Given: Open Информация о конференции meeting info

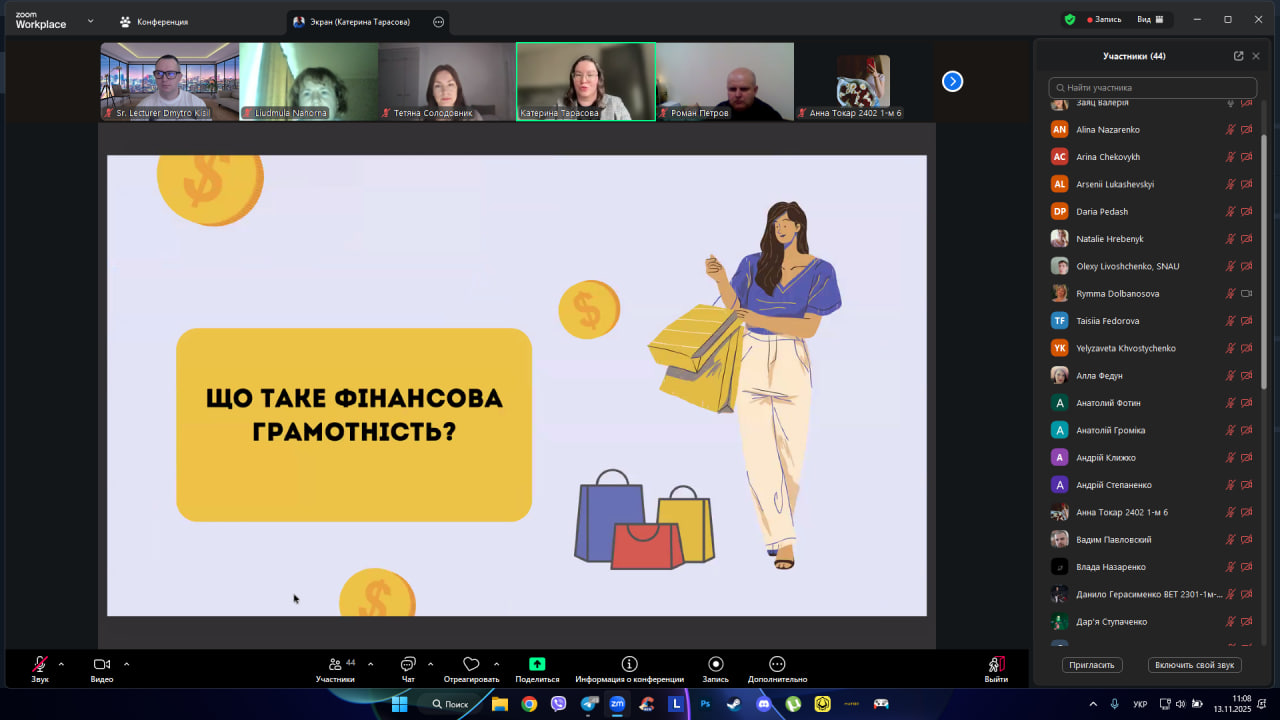Looking at the screenshot, I should pyautogui.click(x=629, y=665).
